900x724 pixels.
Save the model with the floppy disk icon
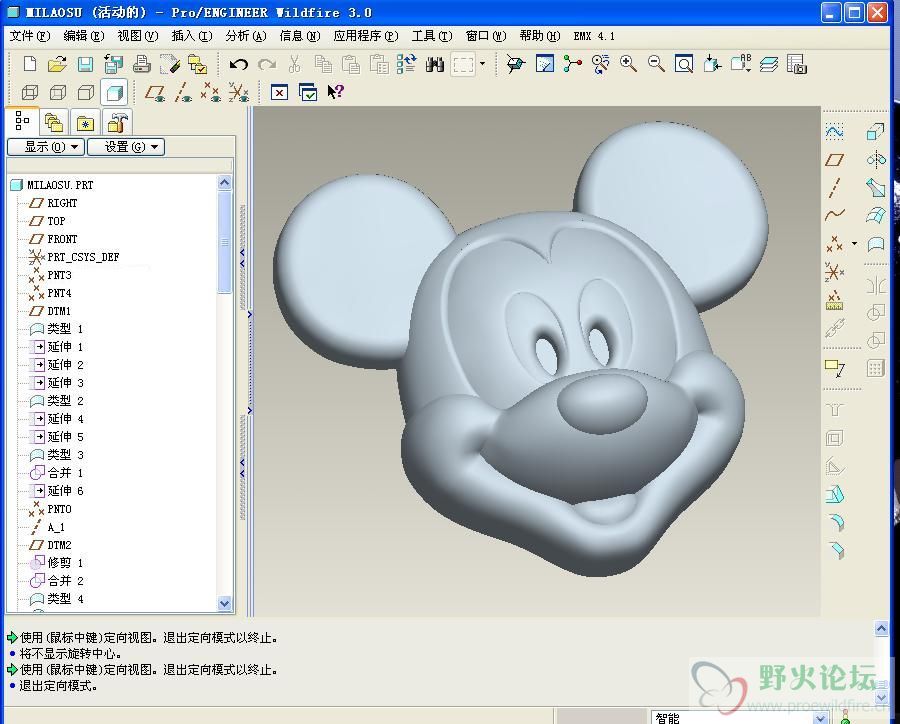[x=85, y=64]
